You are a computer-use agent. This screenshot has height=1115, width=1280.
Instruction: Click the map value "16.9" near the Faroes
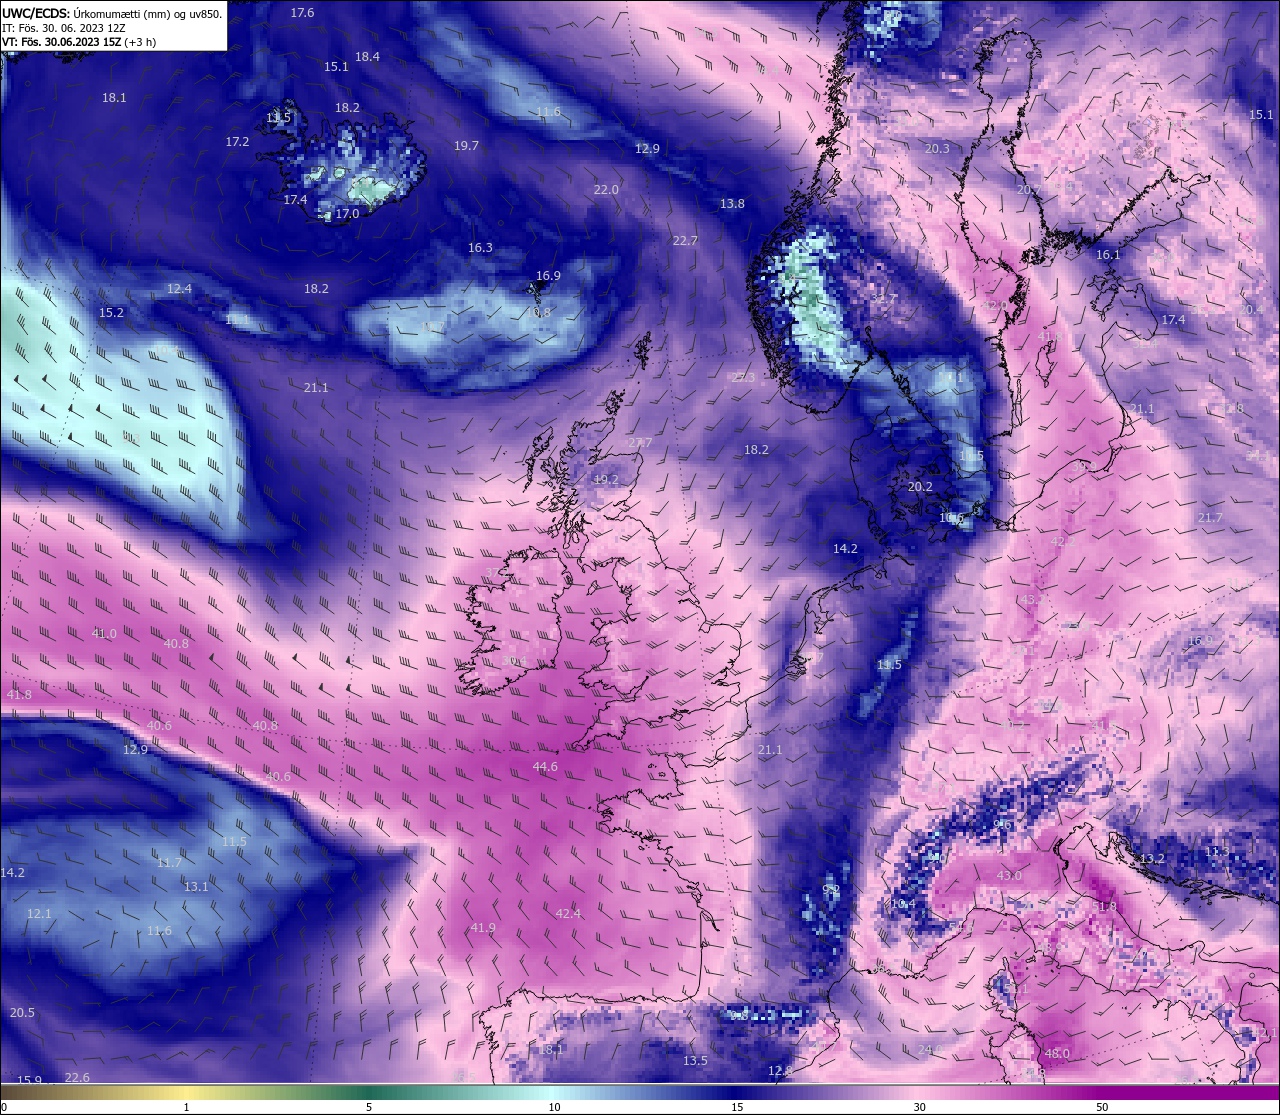pos(548,276)
